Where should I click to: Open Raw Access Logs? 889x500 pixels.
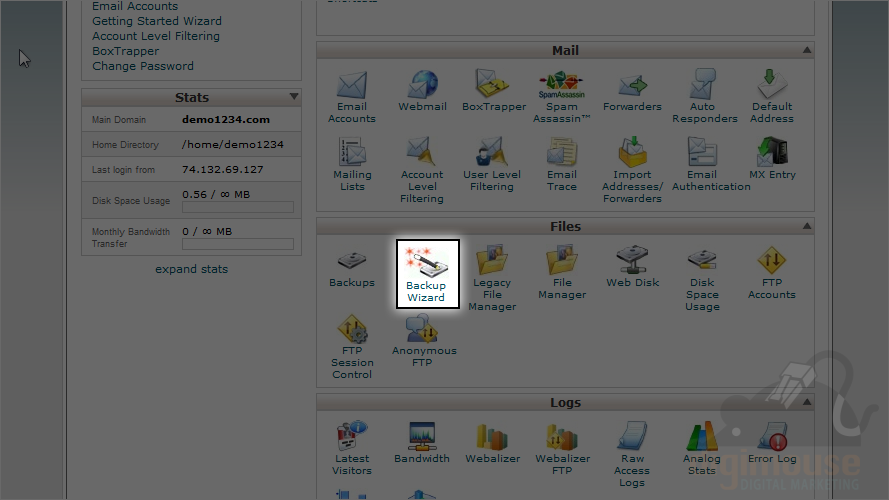(x=632, y=454)
